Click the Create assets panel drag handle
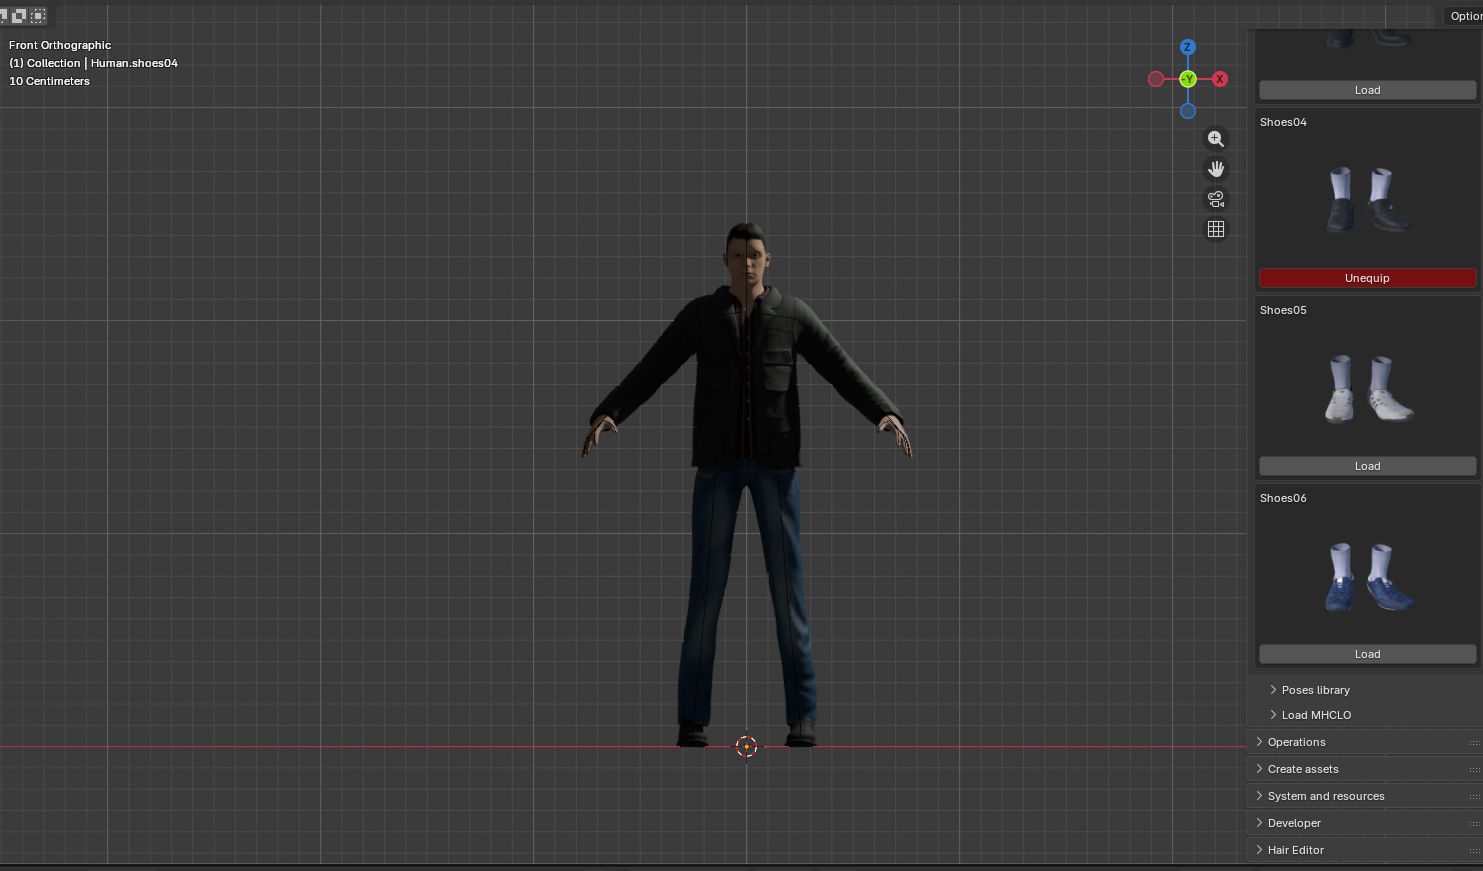This screenshot has height=871, width=1483. tap(1474, 770)
